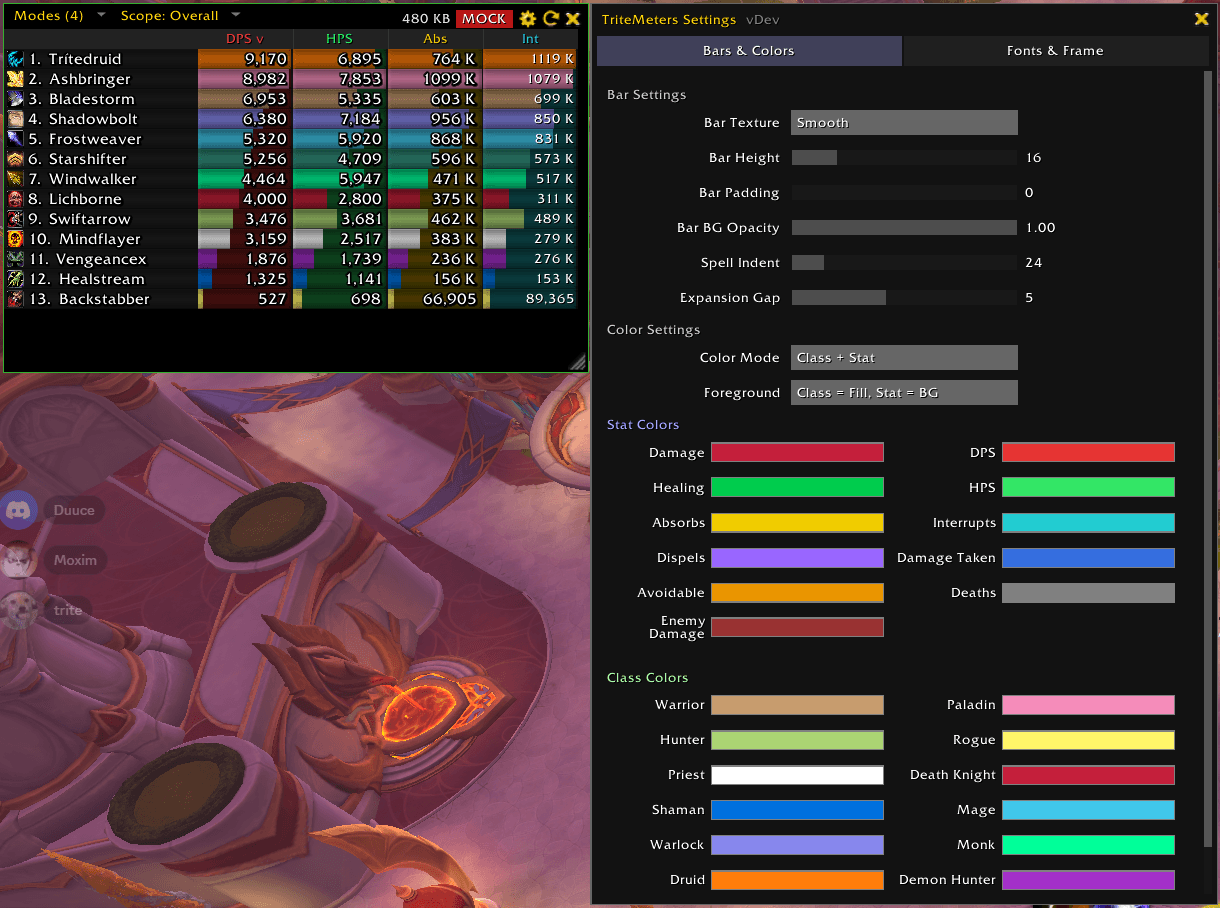Adjust the Bar Padding slider
The height and width of the screenshot is (908, 1220).
coord(904,193)
